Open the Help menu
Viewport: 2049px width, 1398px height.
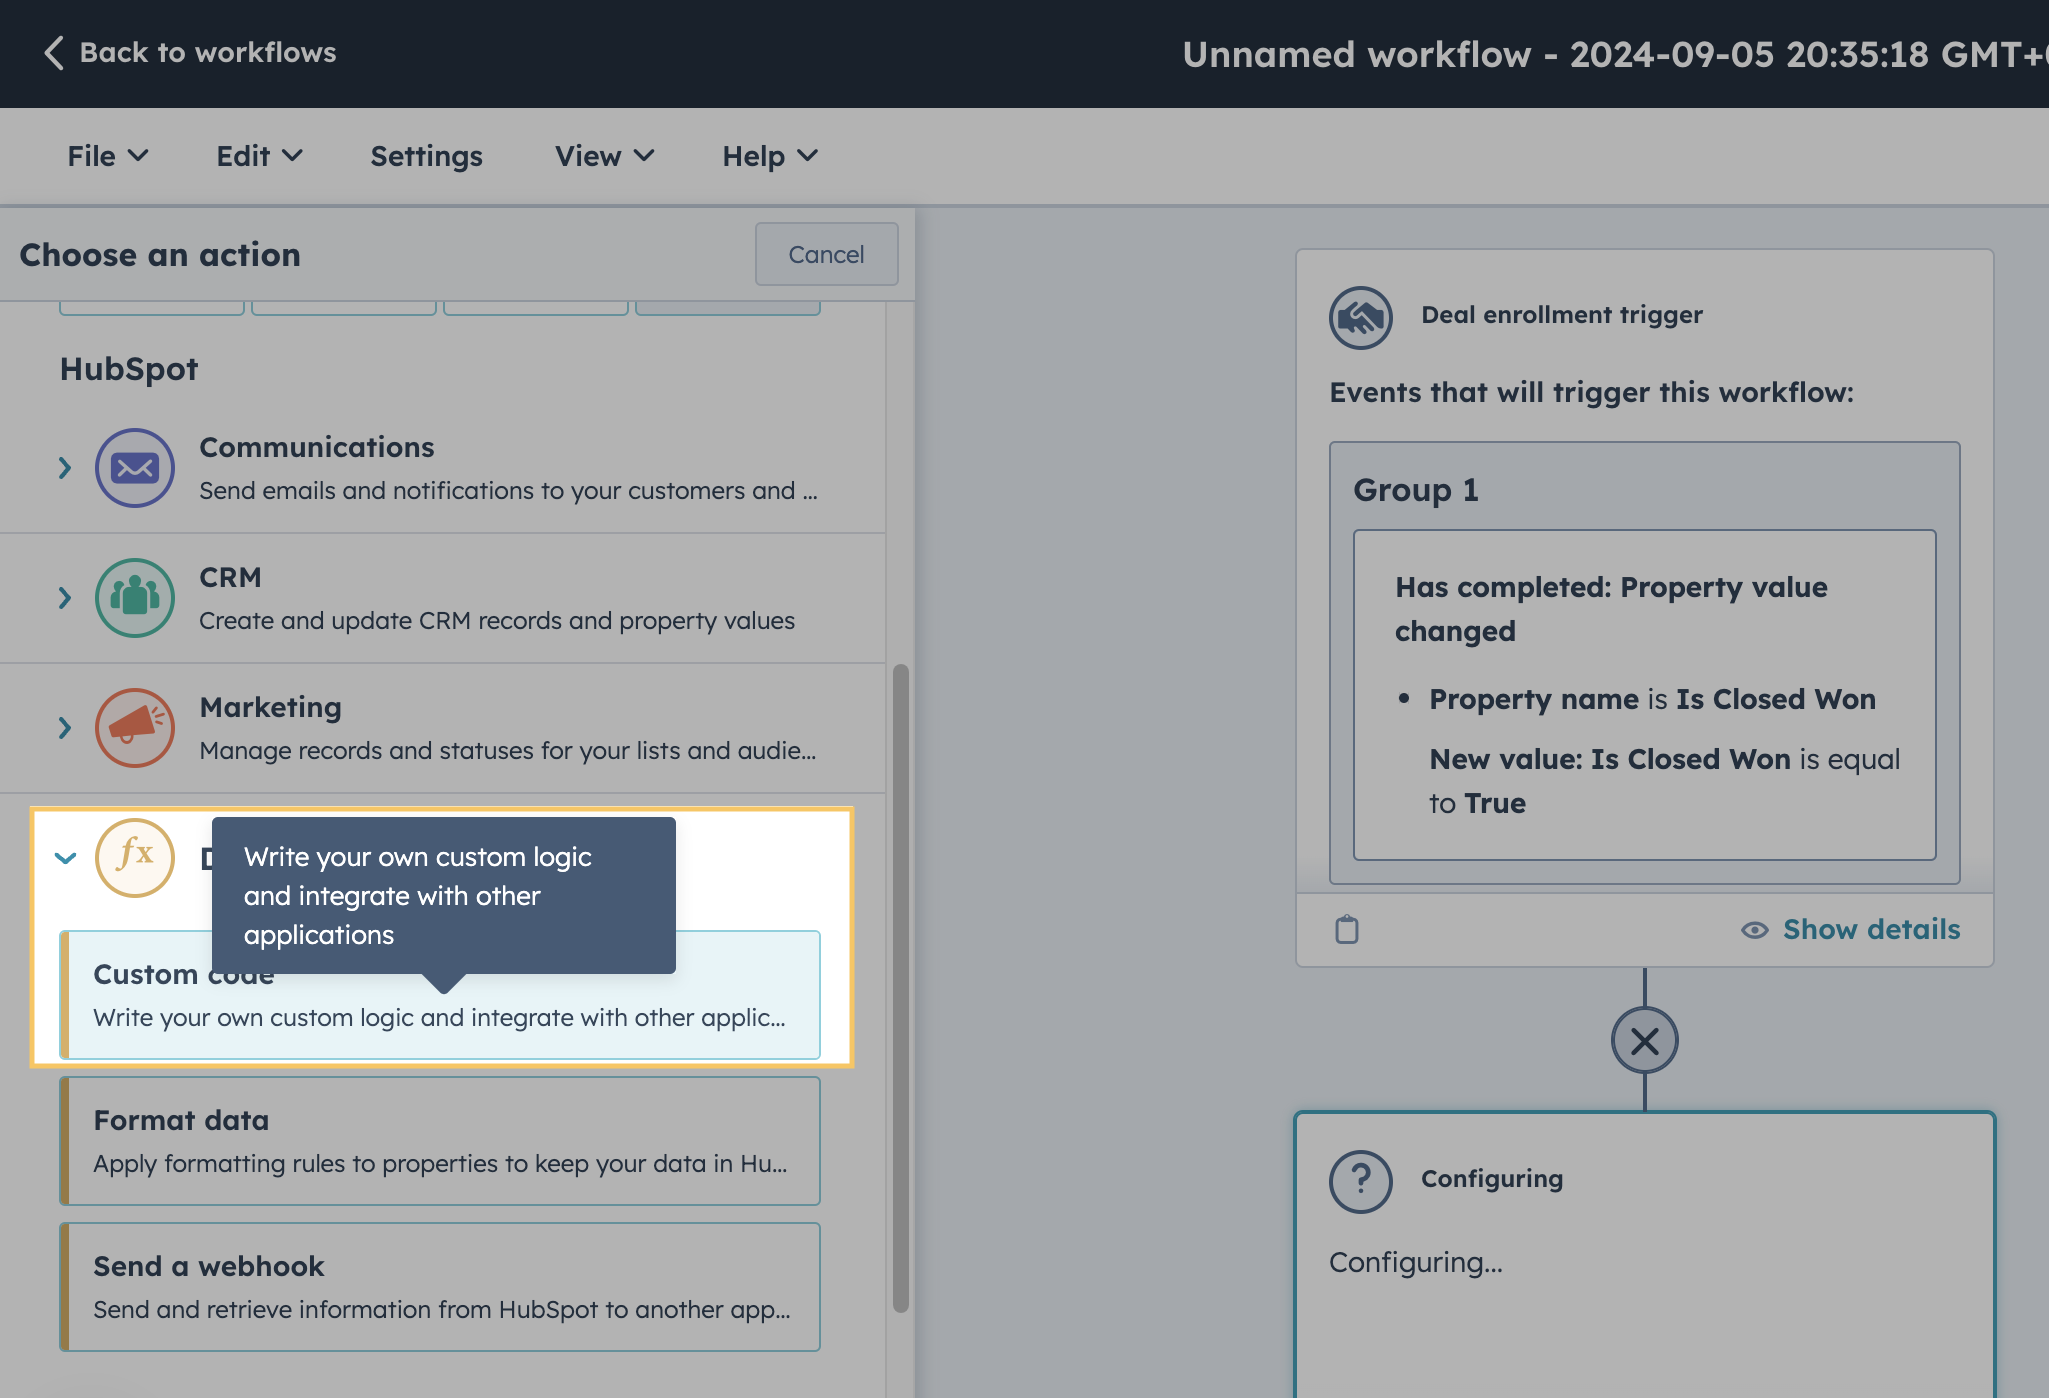[770, 156]
